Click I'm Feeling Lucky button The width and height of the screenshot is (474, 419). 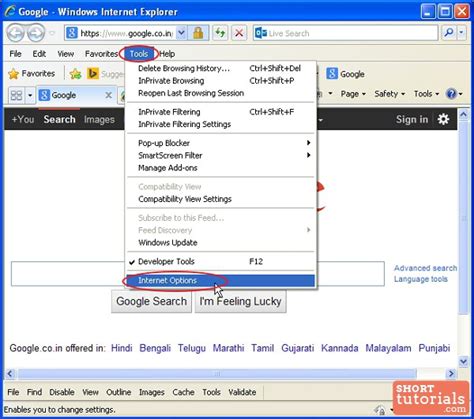(240, 301)
